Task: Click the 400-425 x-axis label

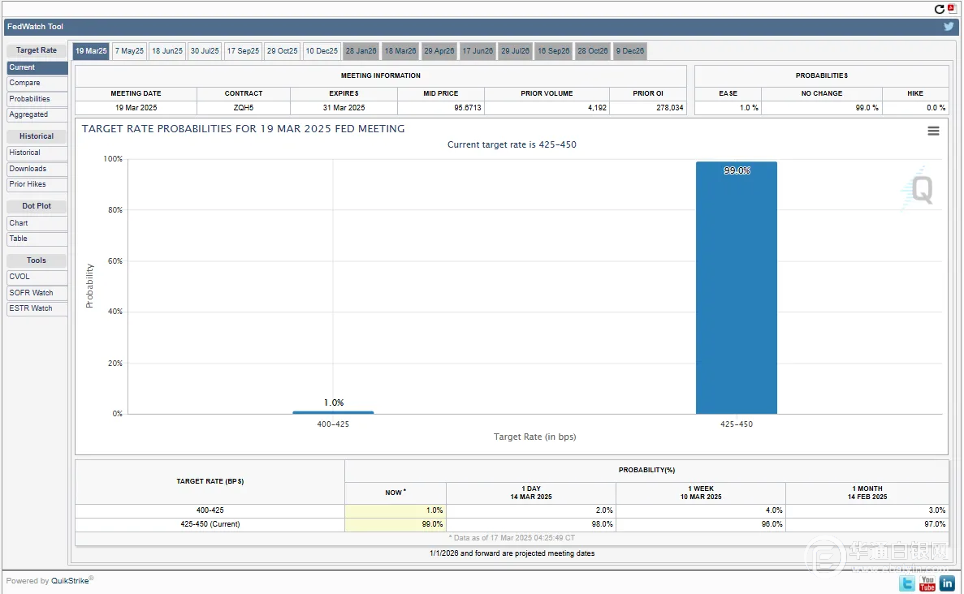Action: (x=333, y=424)
